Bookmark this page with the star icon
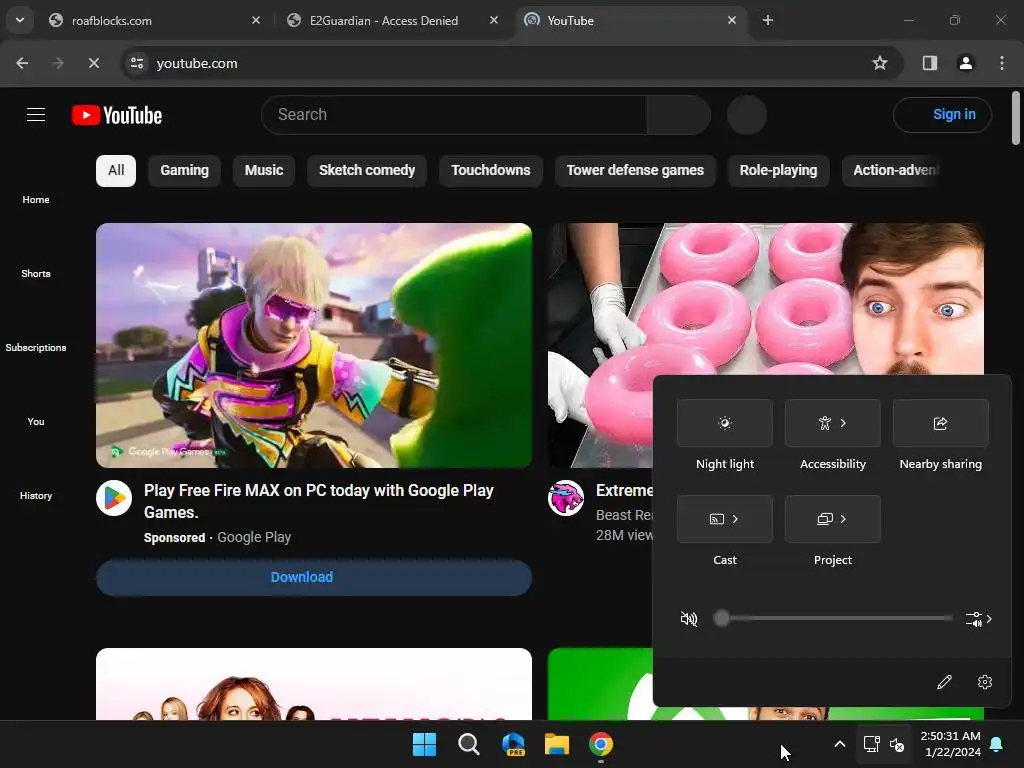Viewport: 1024px width, 768px height. [880, 63]
